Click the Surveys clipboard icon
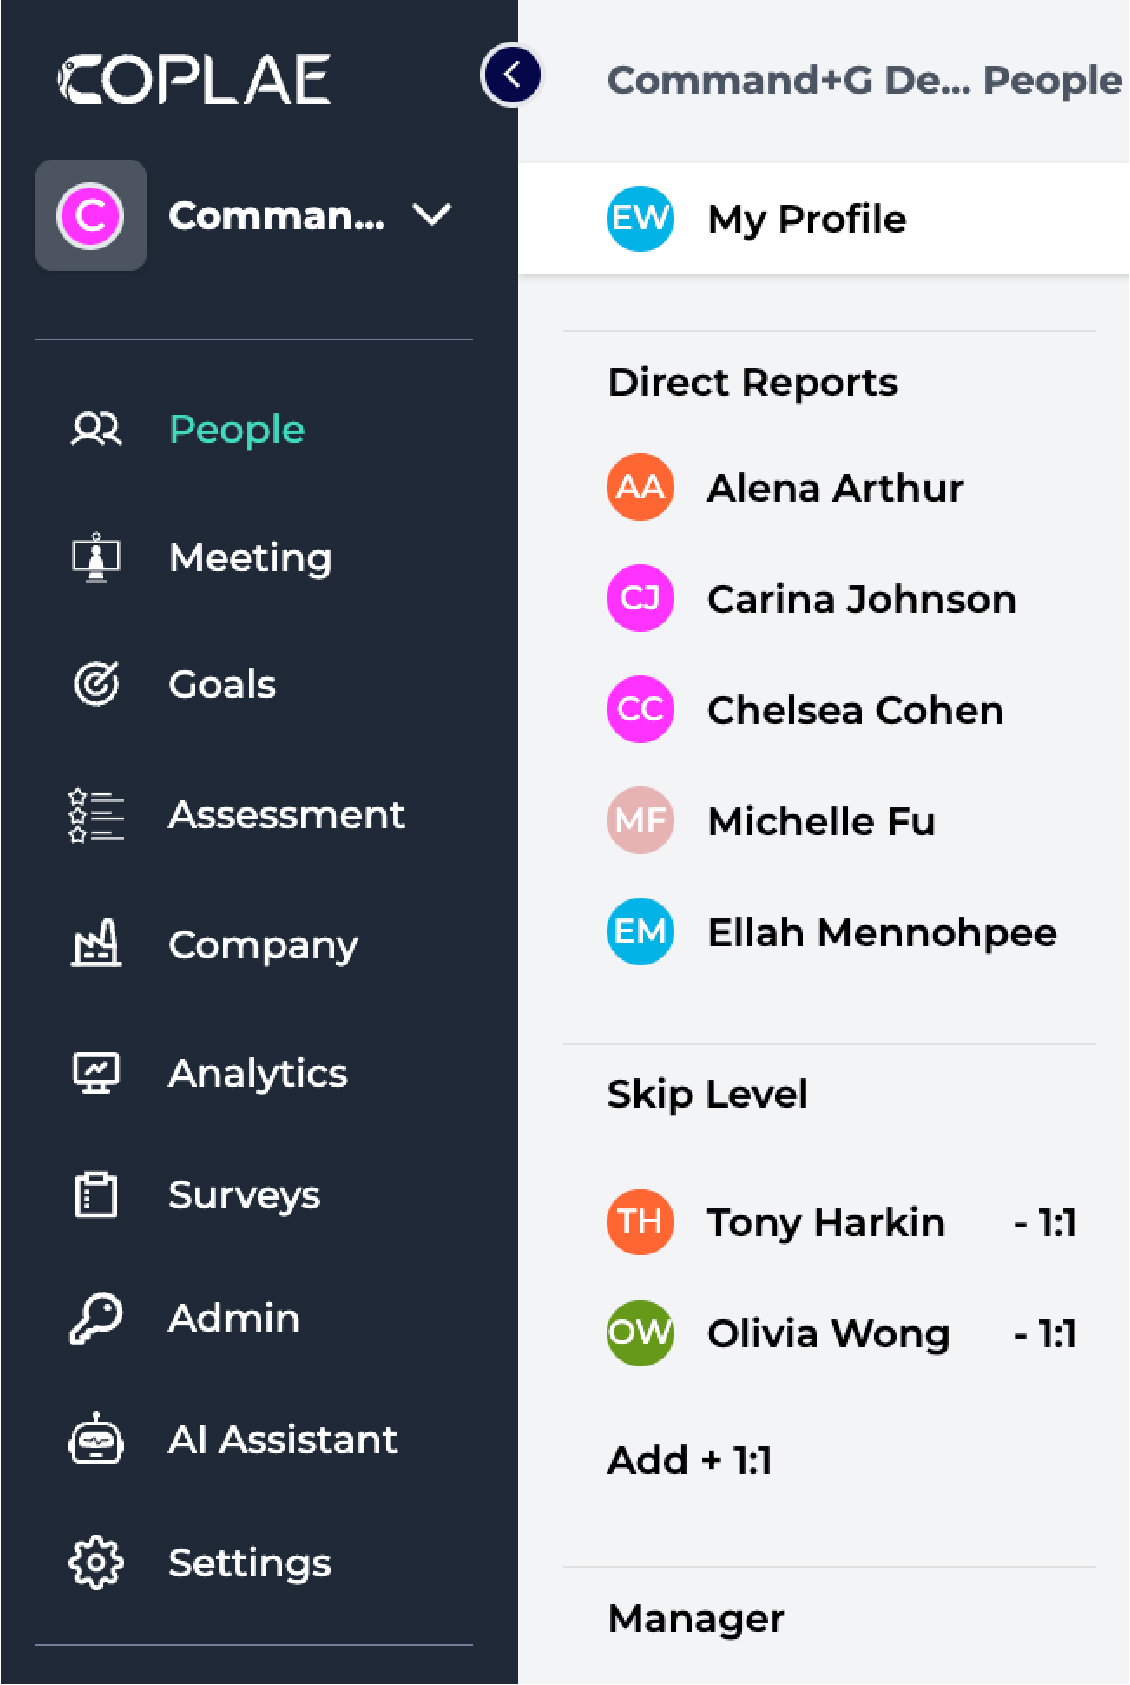The image size is (1130, 1685). (96, 1195)
